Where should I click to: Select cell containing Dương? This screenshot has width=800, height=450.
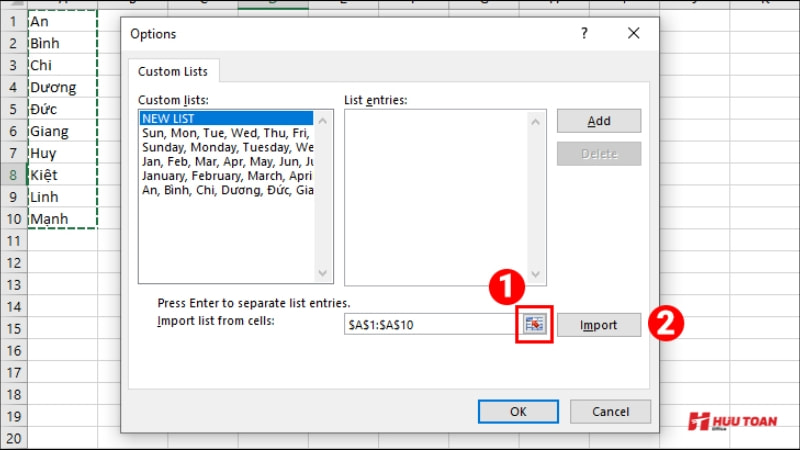point(62,87)
